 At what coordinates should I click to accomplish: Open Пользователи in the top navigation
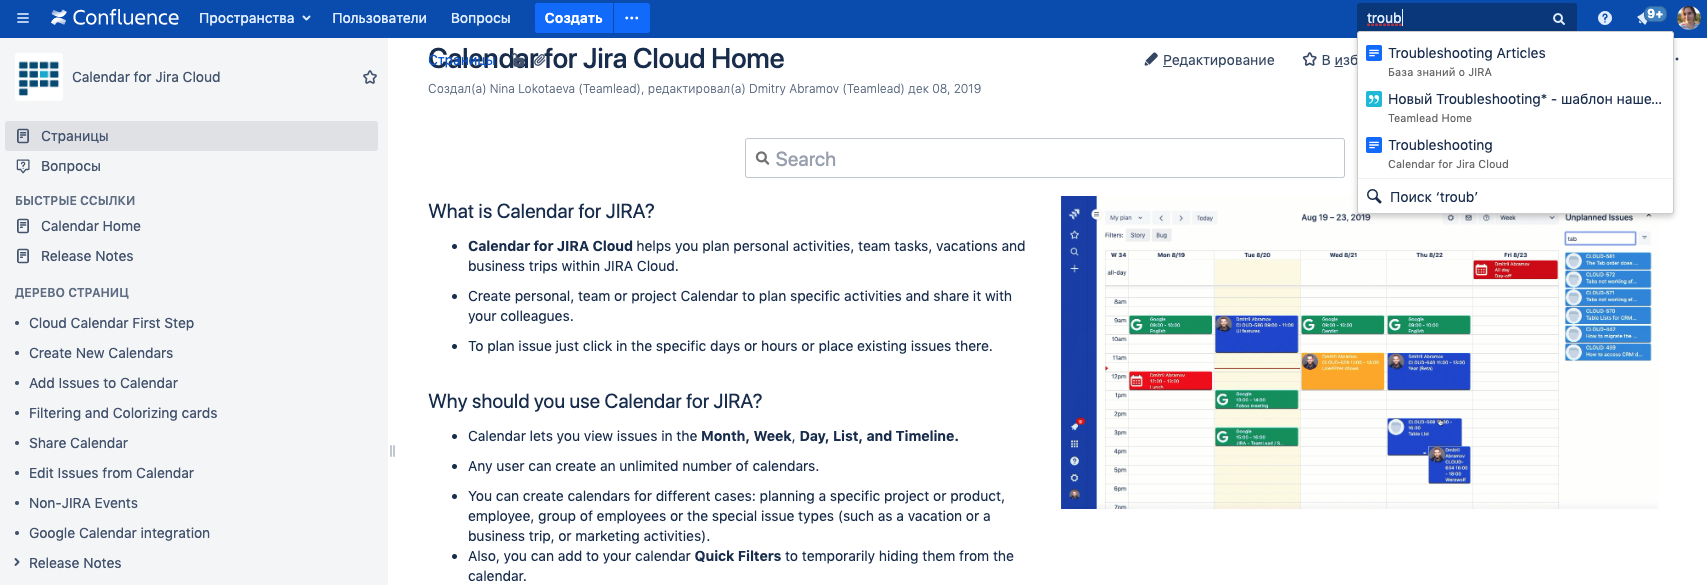click(379, 18)
